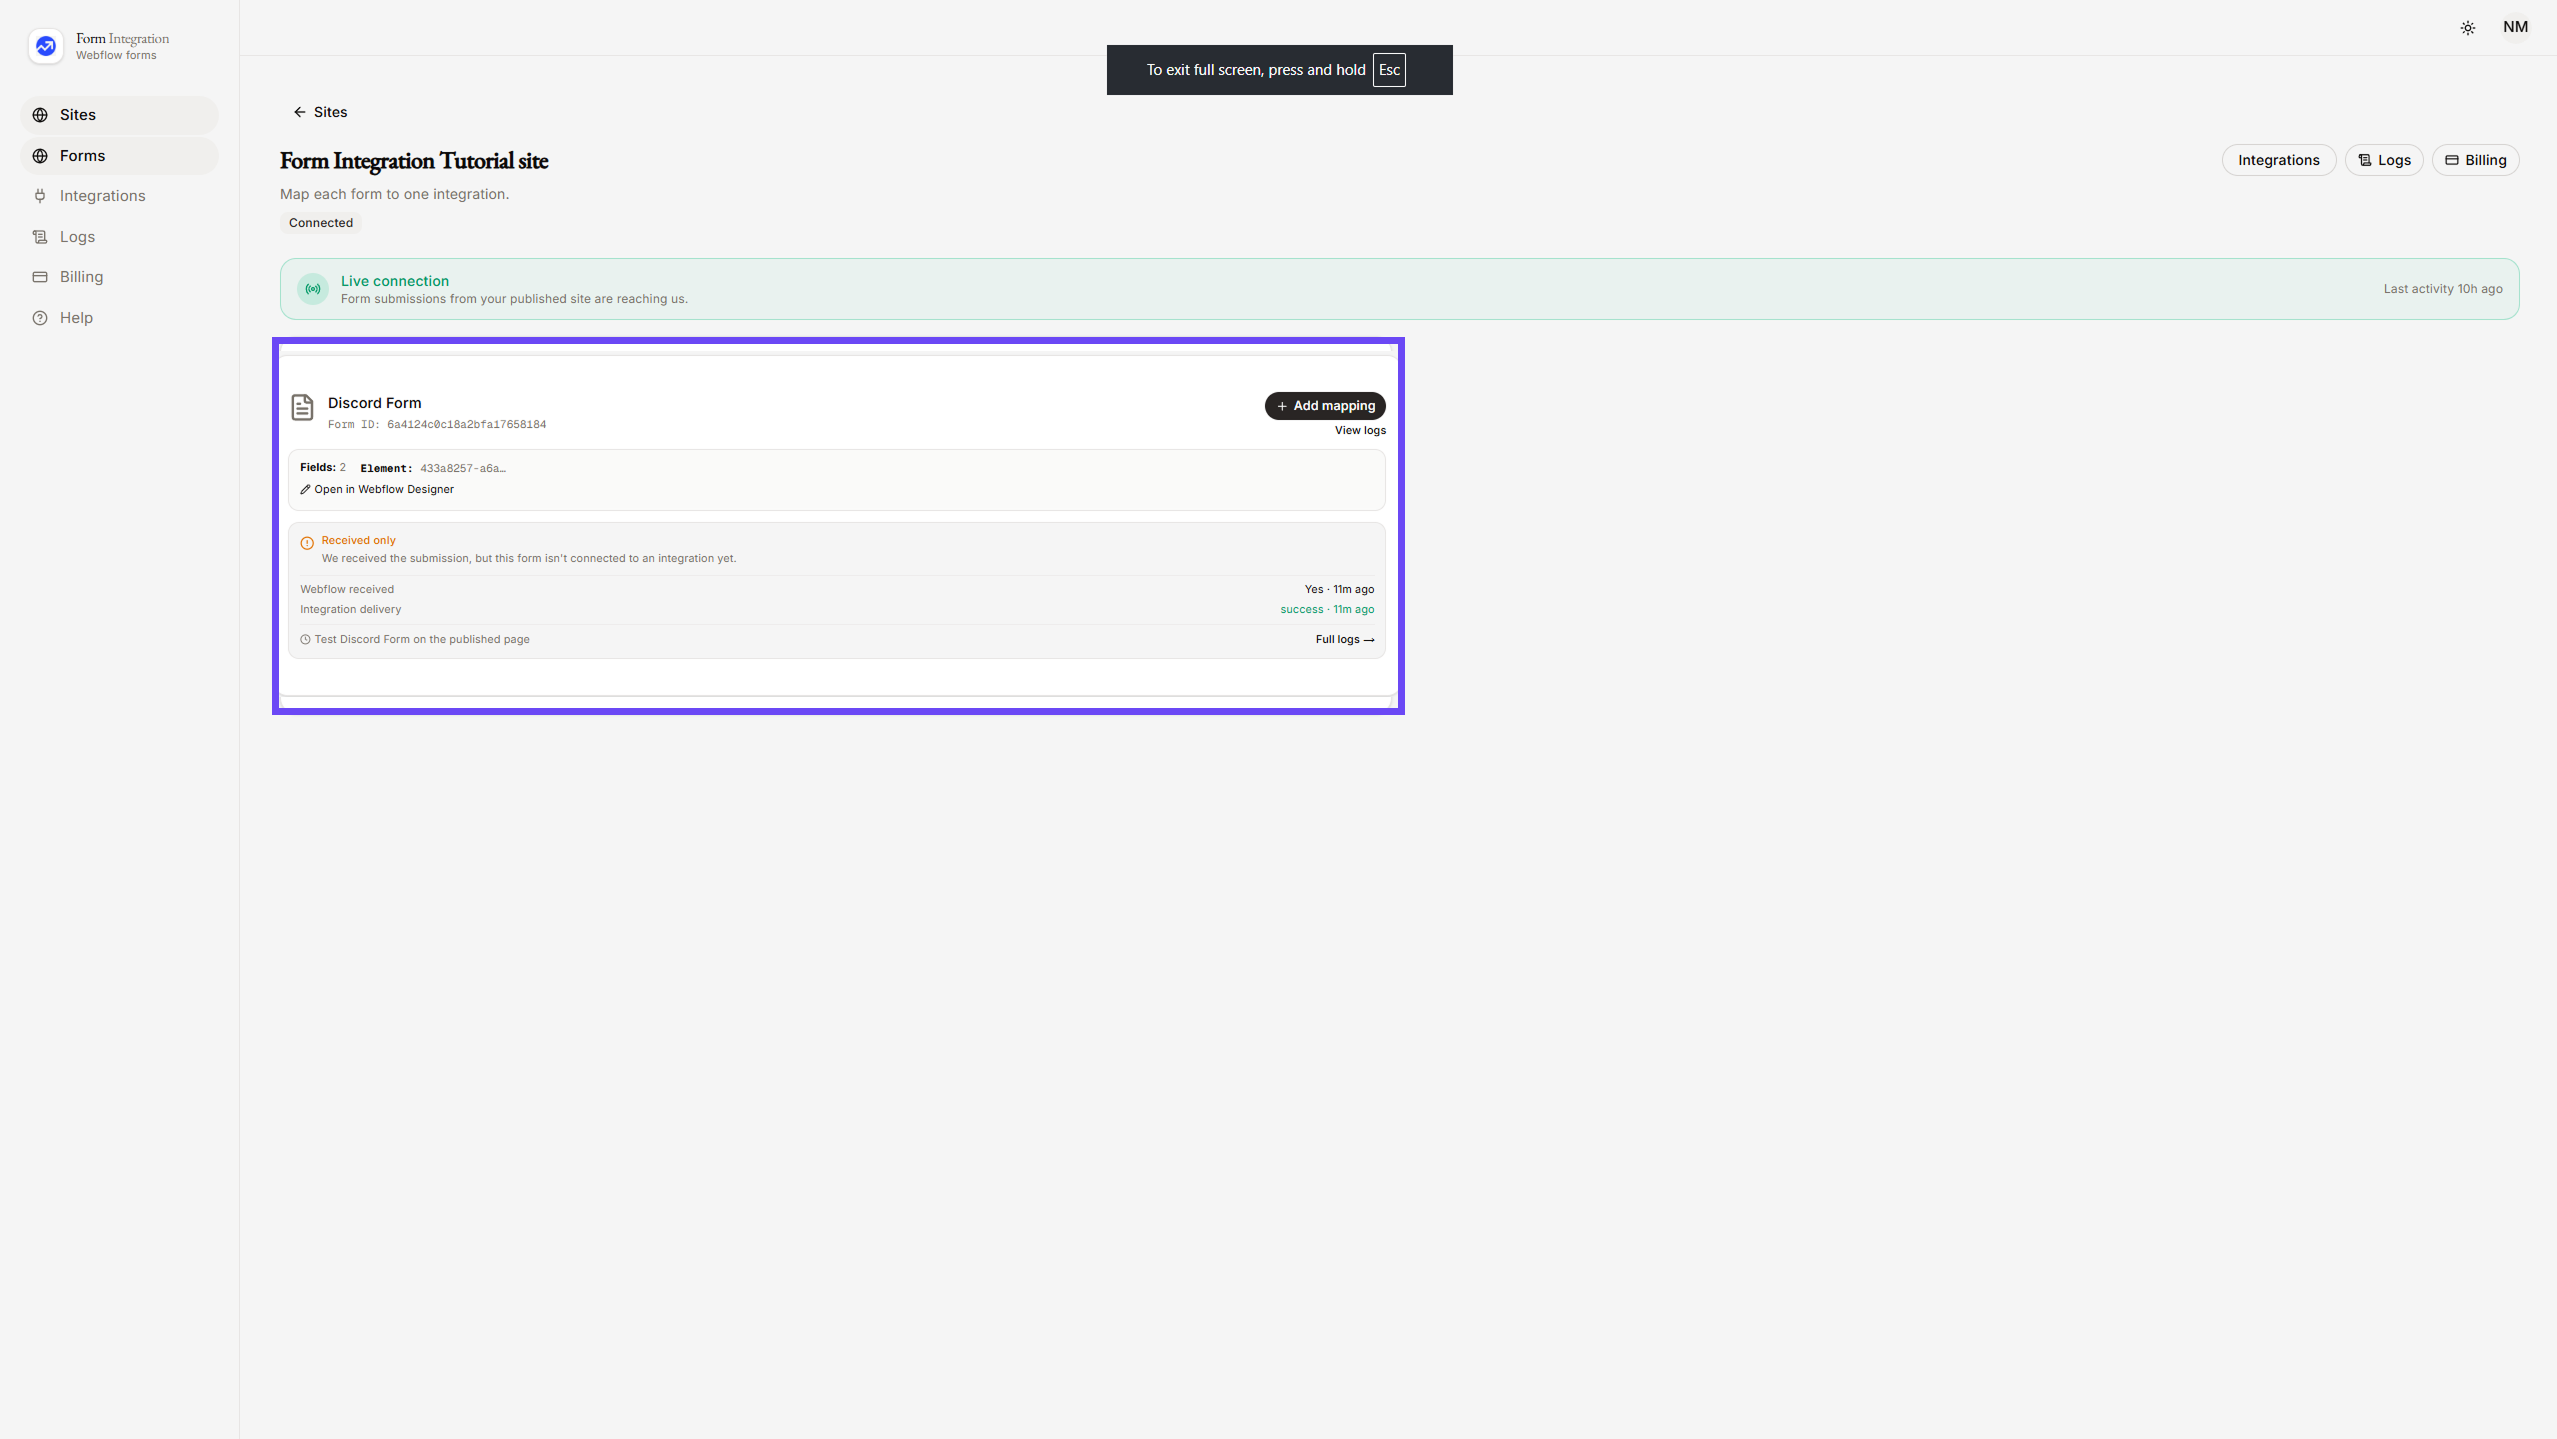Click 'Last activity 10h ago' text
The width and height of the screenshot is (2557, 1439).
click(2442, 289)
